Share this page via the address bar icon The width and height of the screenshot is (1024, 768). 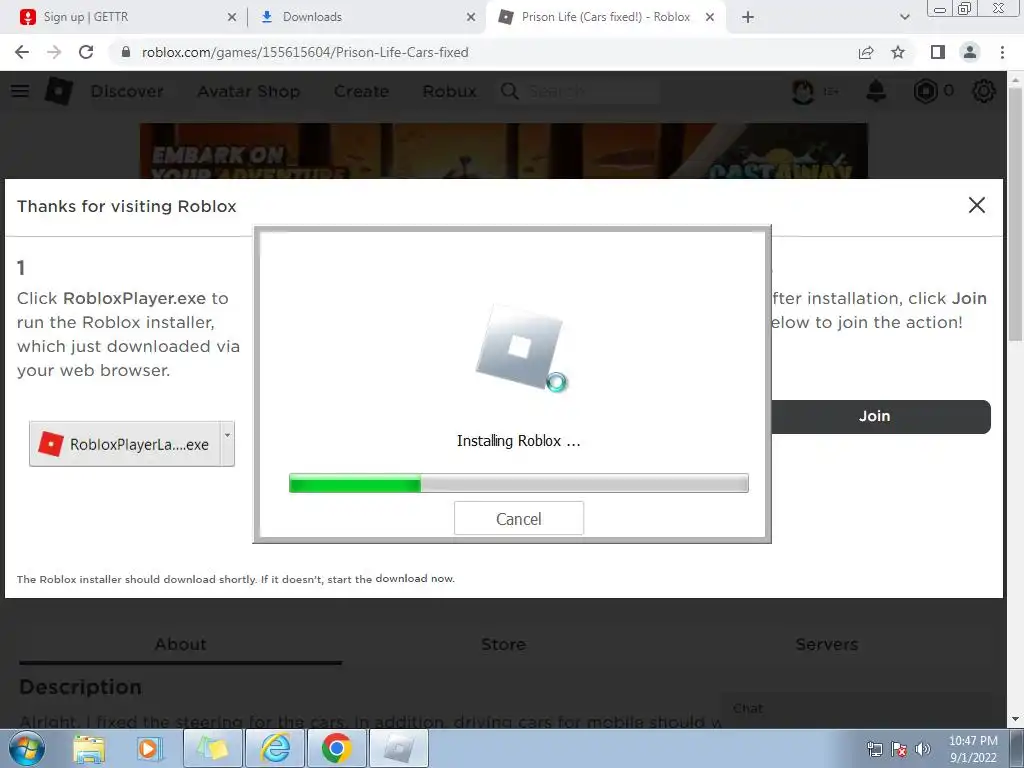(x=866, y=52)
